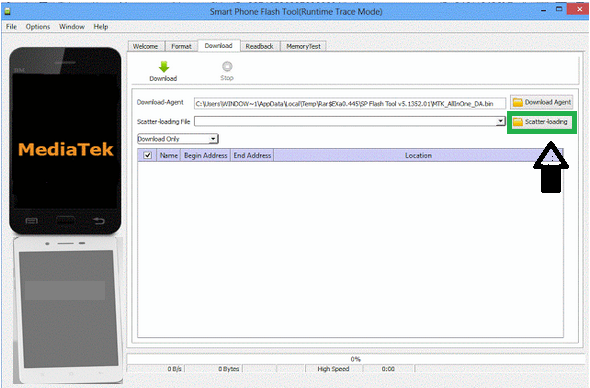This screenshot has width=590, height=388.
Task: Click the Stop circle icon
Action: click(x=227, y=67)
